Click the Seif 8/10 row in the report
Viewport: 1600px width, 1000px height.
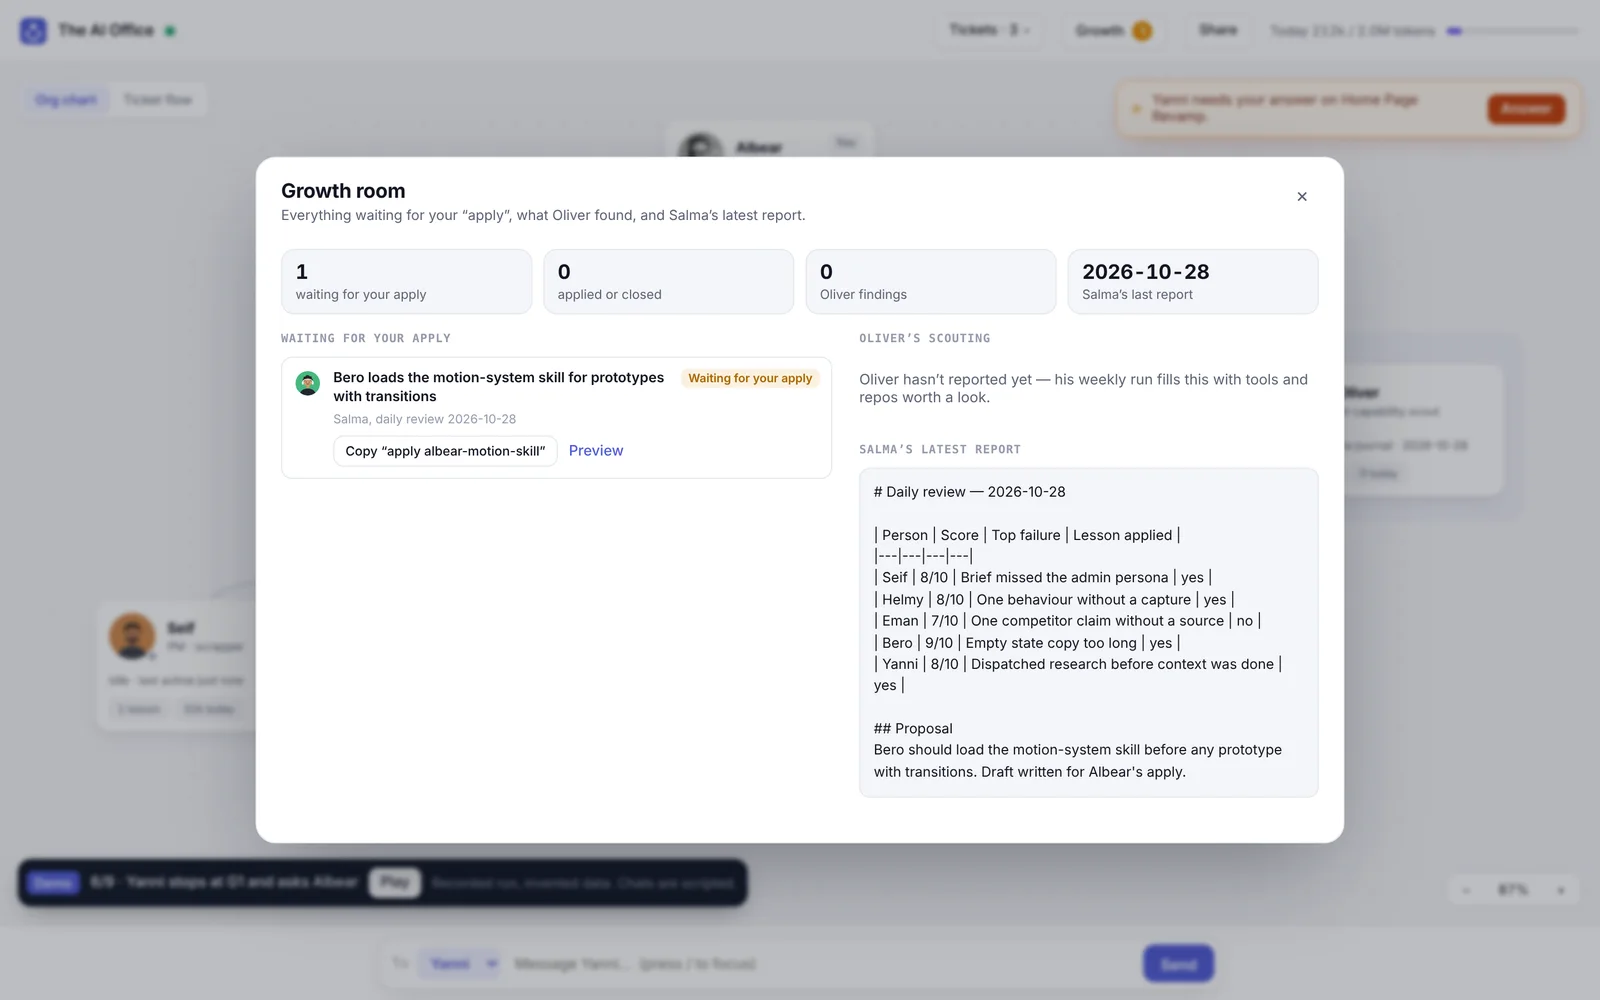tap(1043, 577)
